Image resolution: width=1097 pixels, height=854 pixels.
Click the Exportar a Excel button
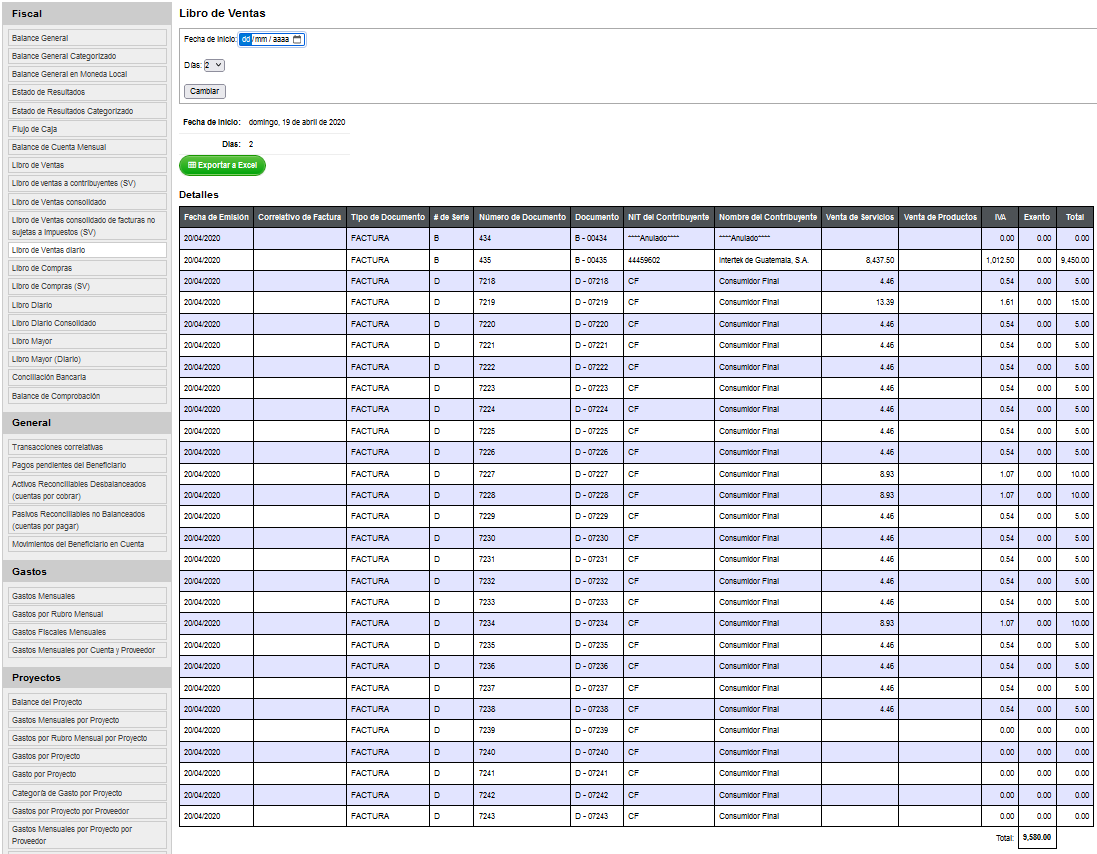(222, 166)
